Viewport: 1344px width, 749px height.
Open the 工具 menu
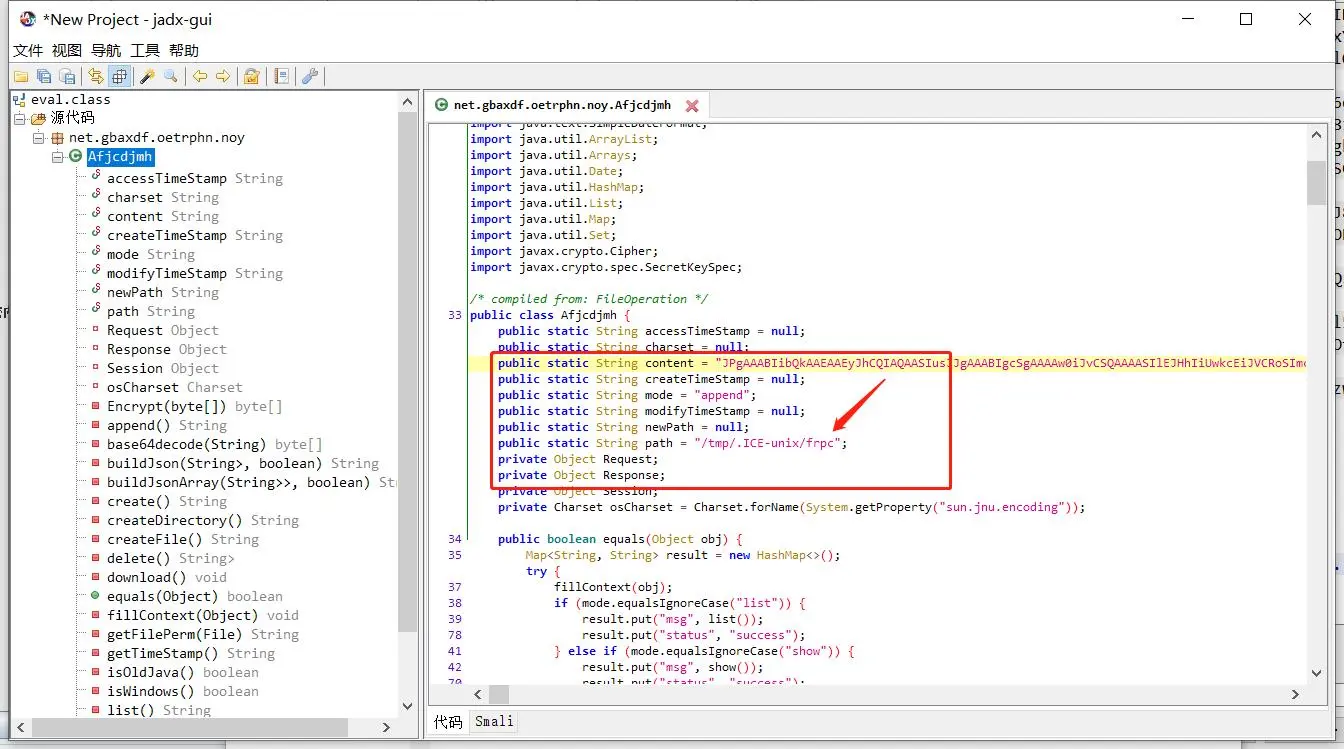click(145, 50)
